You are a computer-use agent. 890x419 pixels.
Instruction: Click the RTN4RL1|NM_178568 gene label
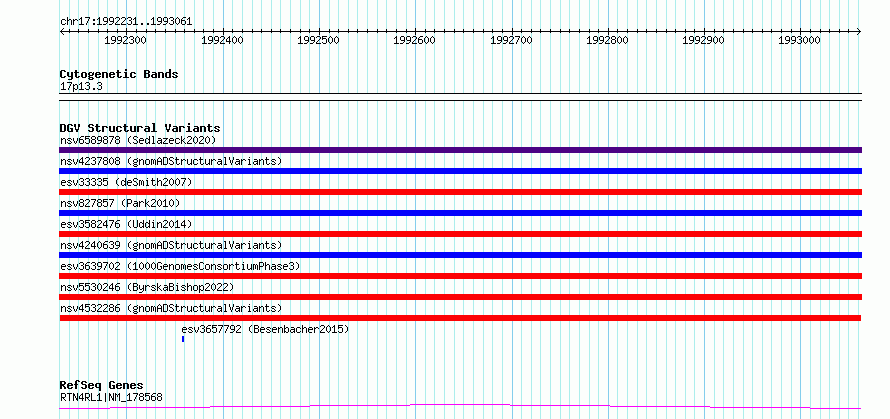click(111, 397)
